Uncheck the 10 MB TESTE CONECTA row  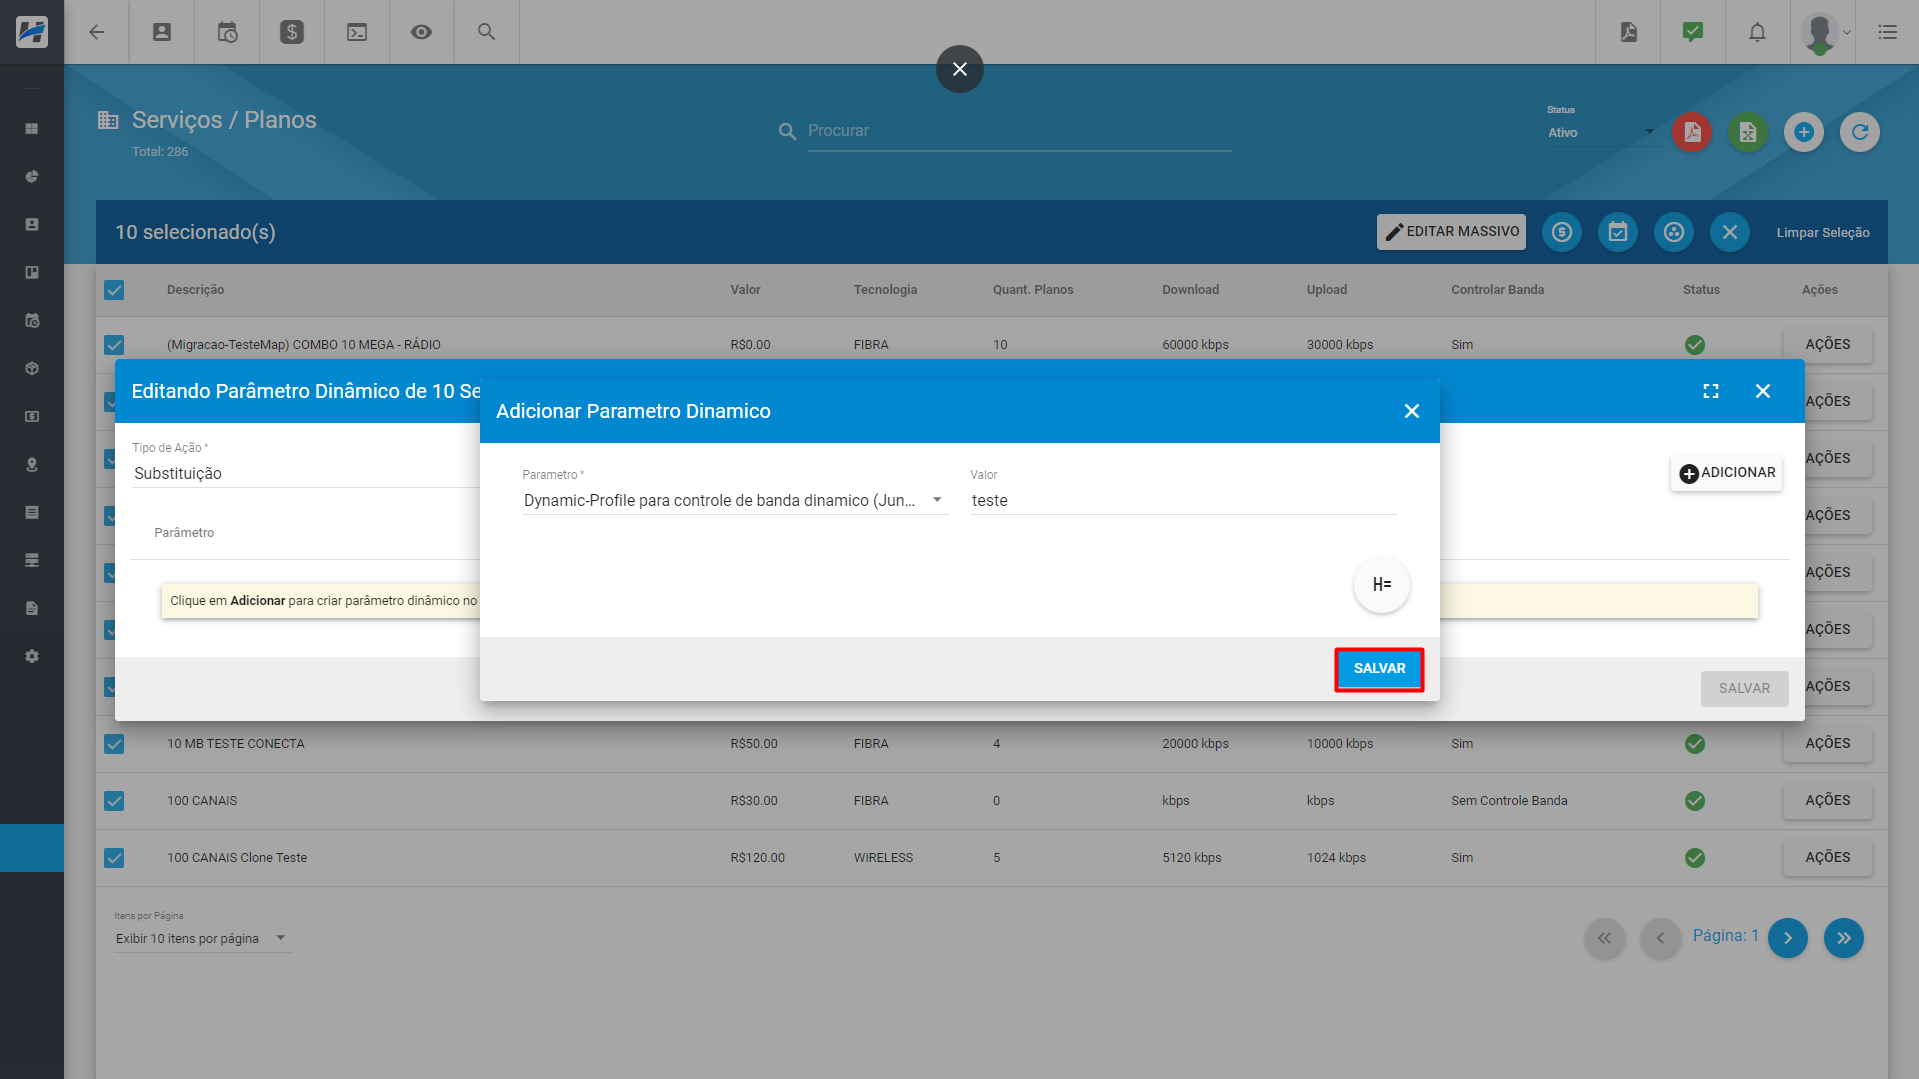pyautogui.click(x=114, y=744)
